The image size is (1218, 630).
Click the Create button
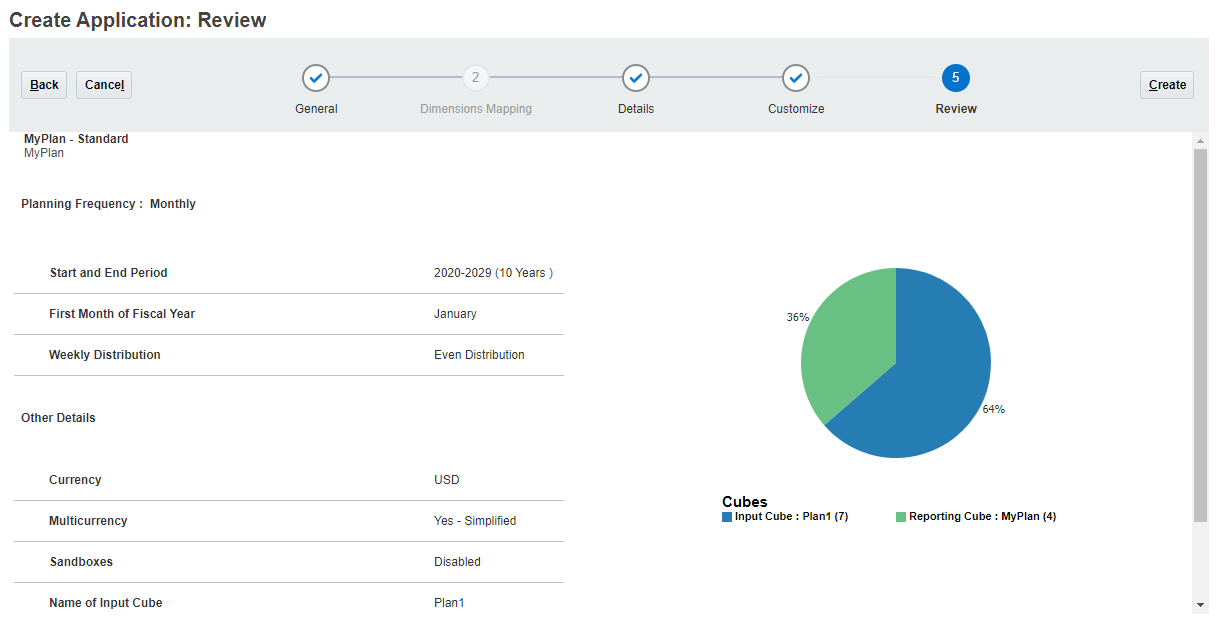(x=1167, y=85)
